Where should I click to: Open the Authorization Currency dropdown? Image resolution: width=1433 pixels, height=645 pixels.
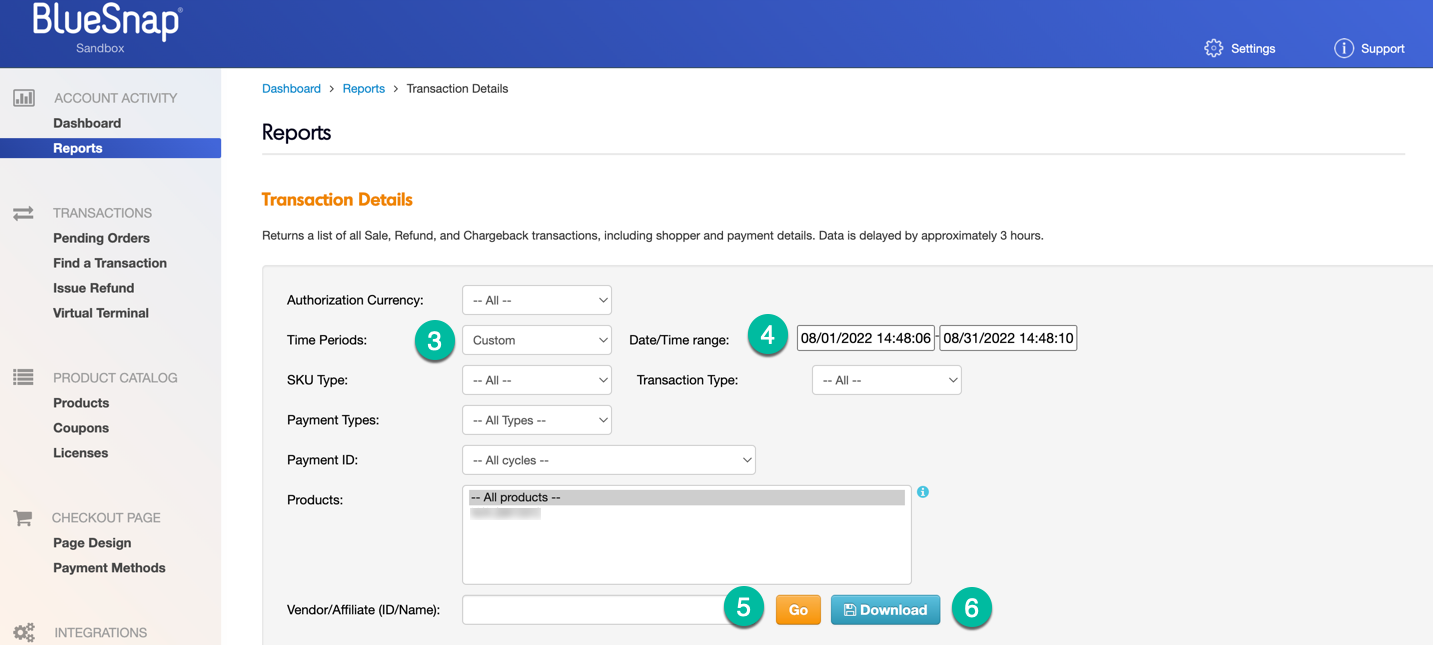(537, 300)
